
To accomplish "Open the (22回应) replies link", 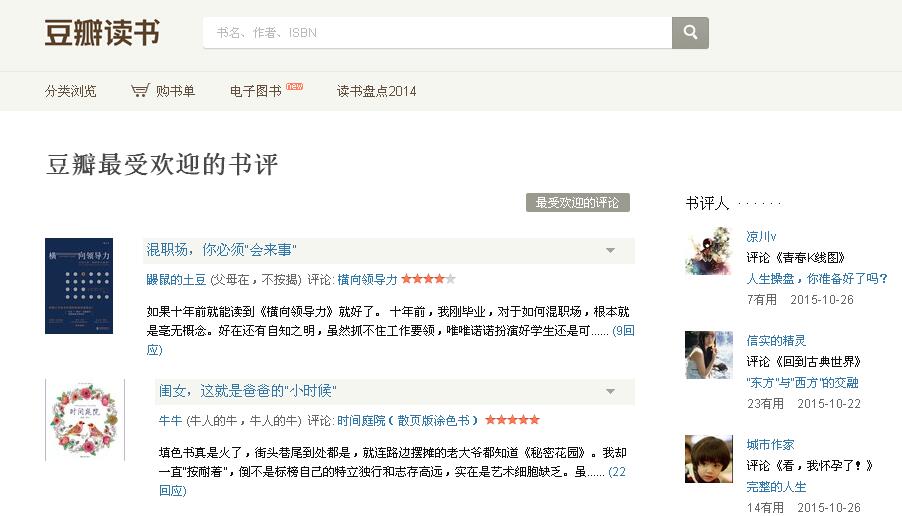I will pos(617,472).
